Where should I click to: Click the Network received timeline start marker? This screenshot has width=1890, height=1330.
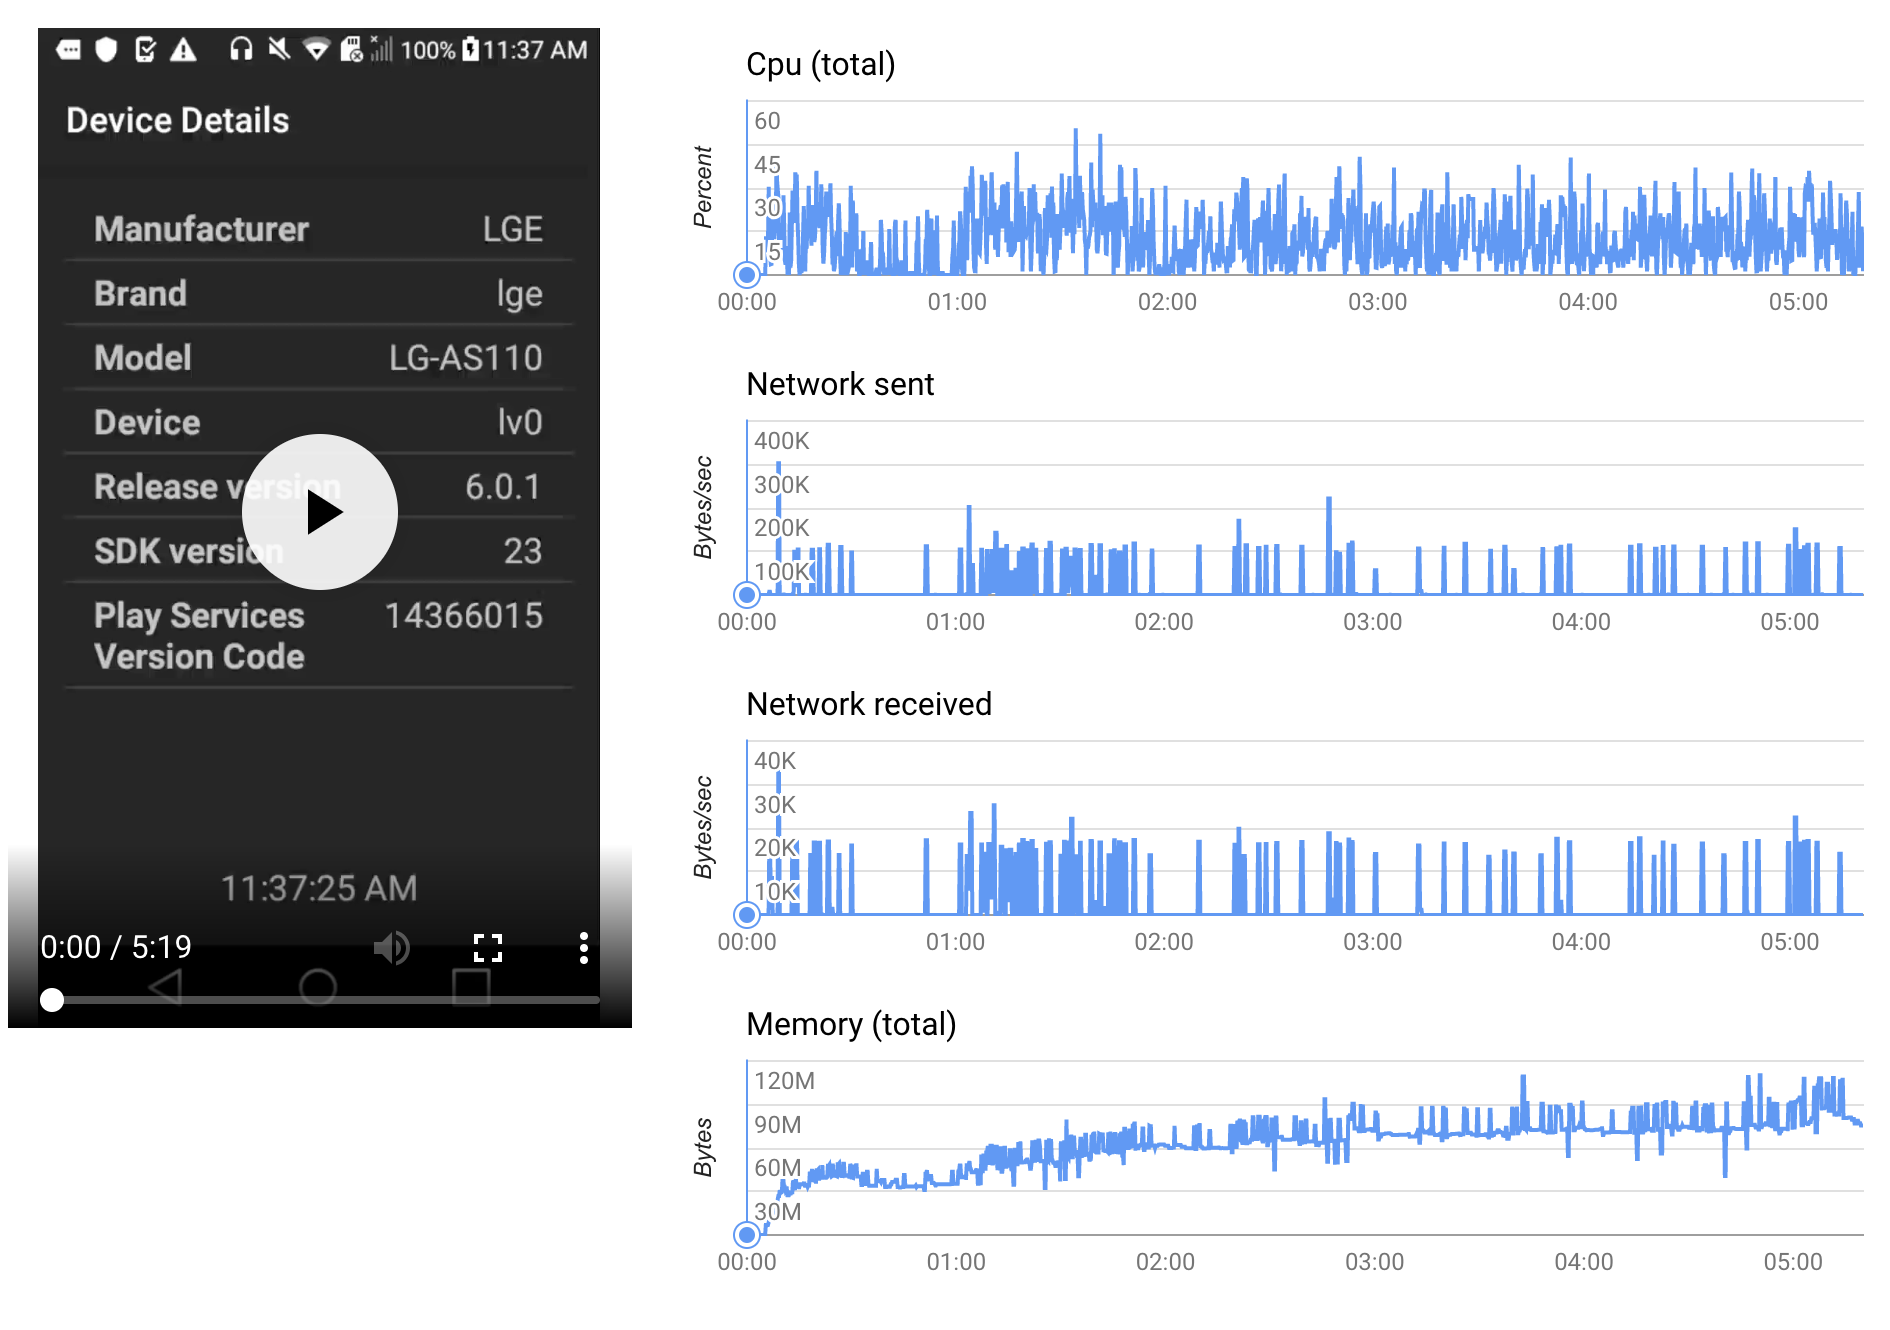pos(747,914)
